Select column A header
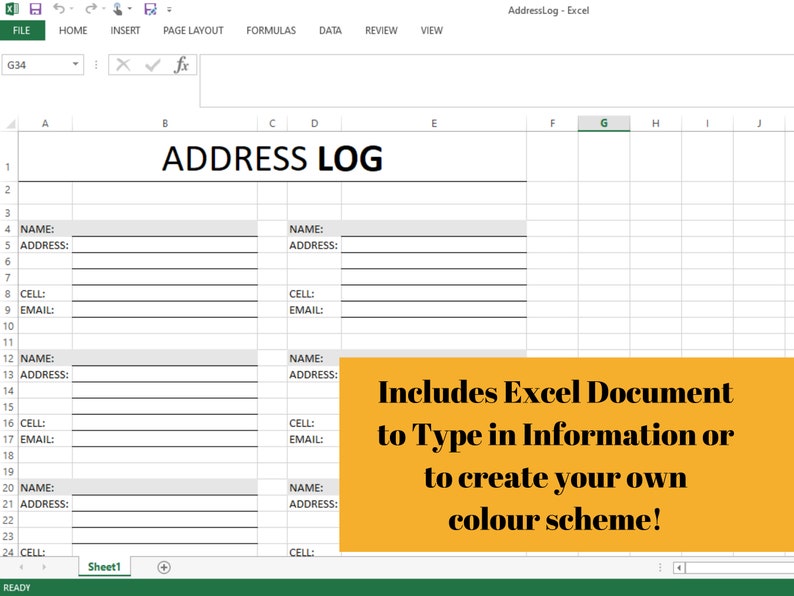The height and width of the screenshot is (596, 794). point(45,124)
